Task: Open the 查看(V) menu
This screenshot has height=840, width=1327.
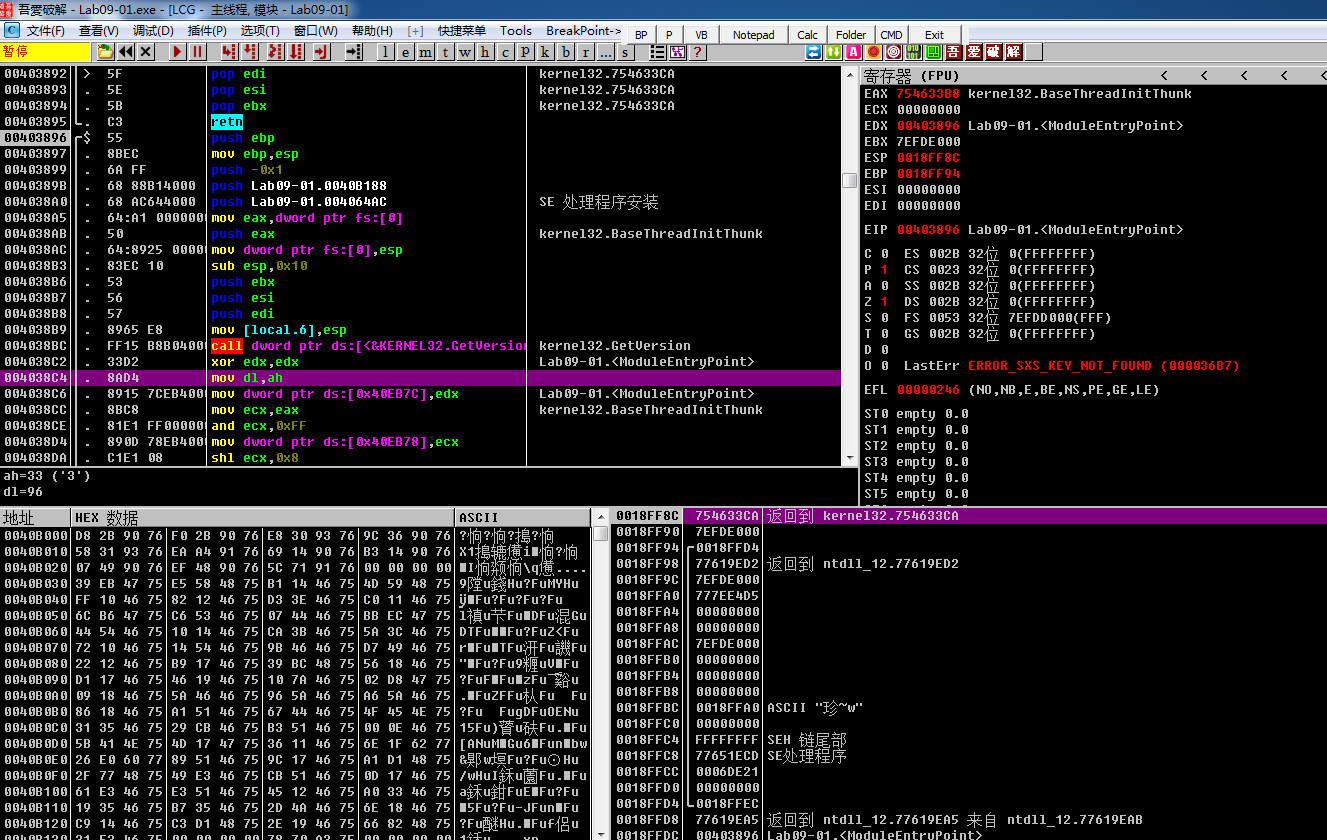Action: pyautogui.click(x=99, y=31)
